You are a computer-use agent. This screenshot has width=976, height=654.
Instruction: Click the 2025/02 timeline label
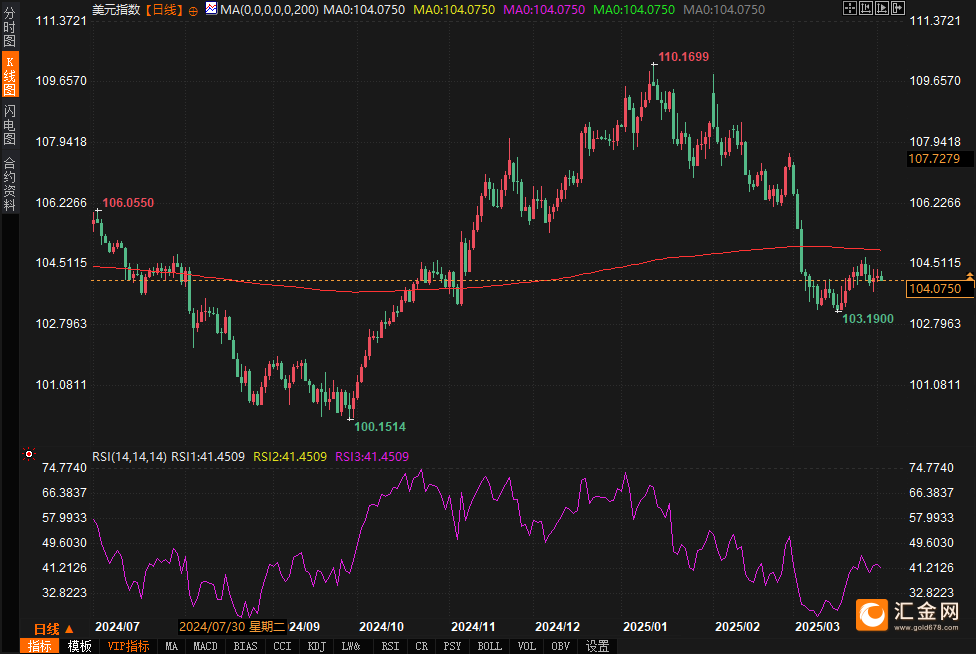pyautogui.click(x=738, y=627)
